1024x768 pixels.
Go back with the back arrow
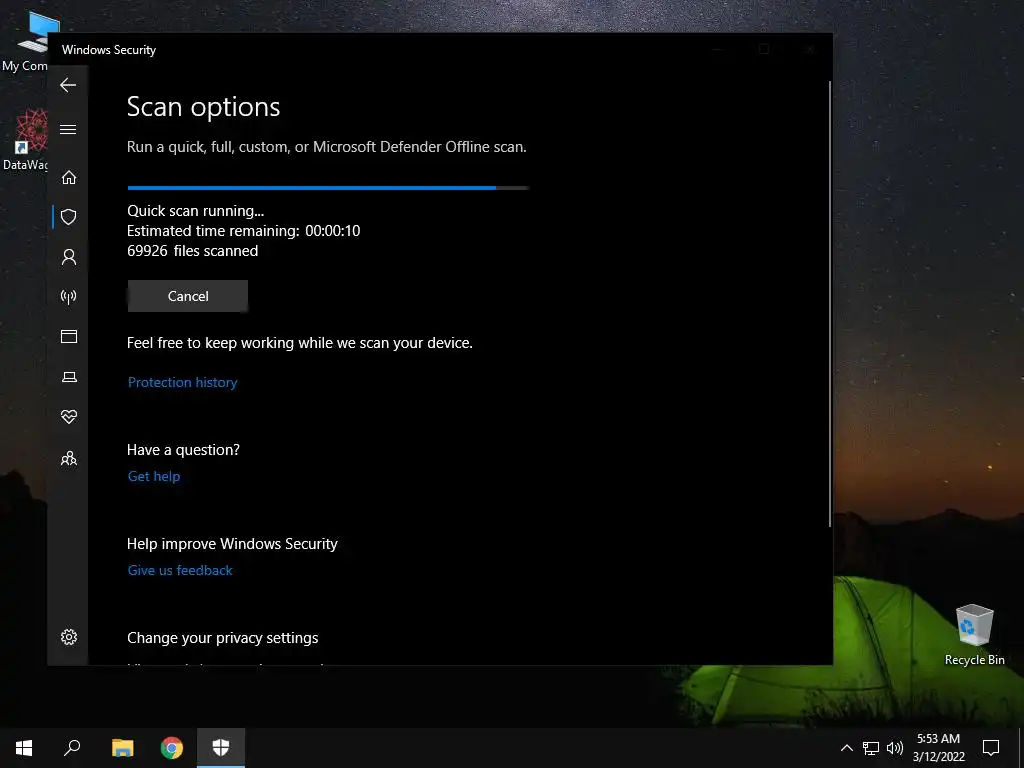(x=68, y=85)
